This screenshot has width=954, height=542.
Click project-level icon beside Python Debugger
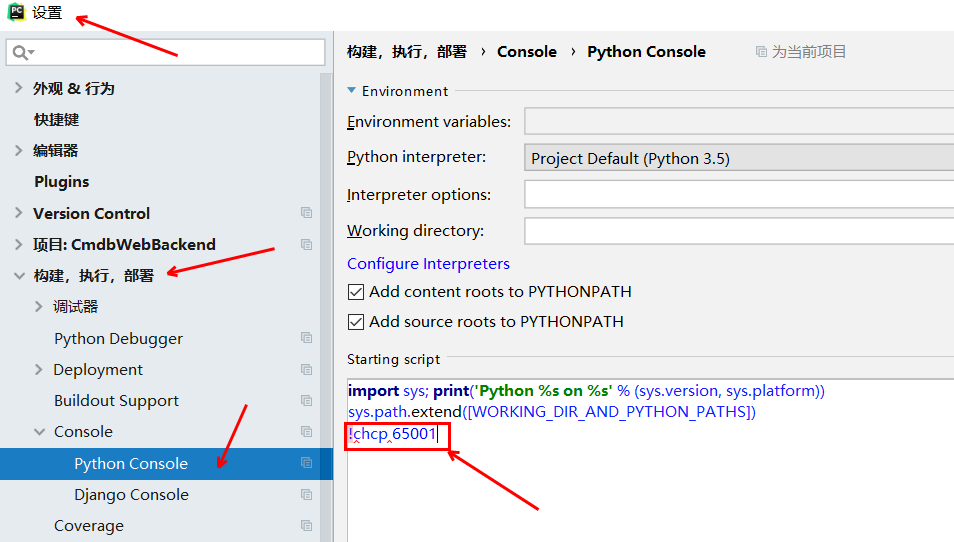coord(307,338)
